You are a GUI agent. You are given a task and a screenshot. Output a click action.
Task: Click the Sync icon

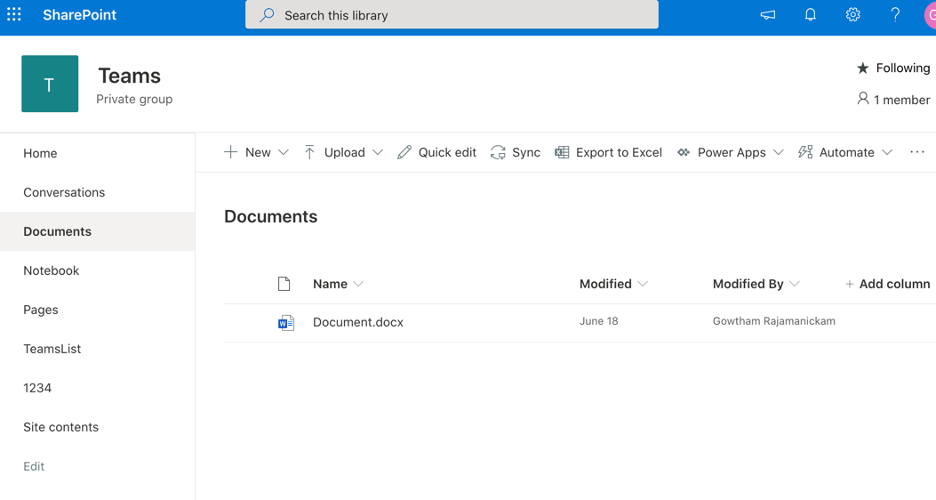(x=498, y=152)
